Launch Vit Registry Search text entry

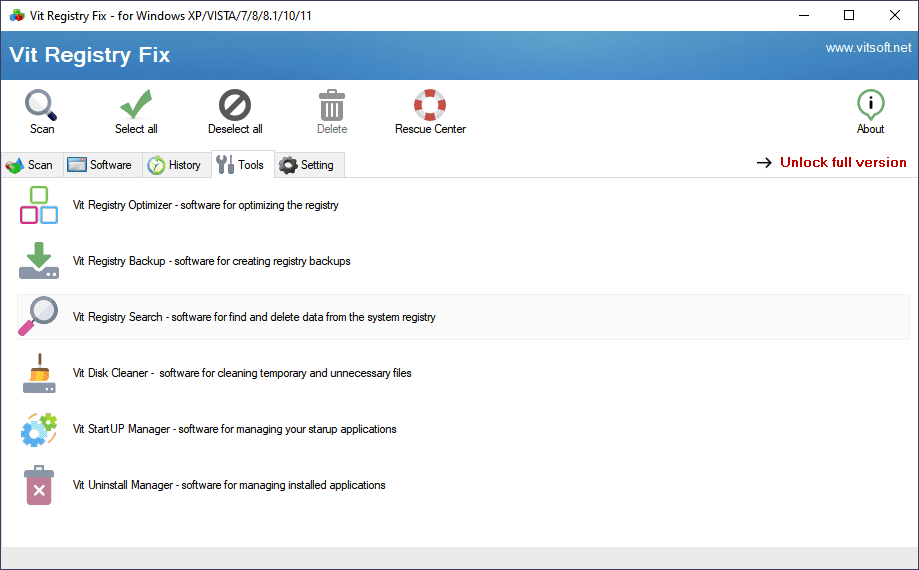click(254, 317)
